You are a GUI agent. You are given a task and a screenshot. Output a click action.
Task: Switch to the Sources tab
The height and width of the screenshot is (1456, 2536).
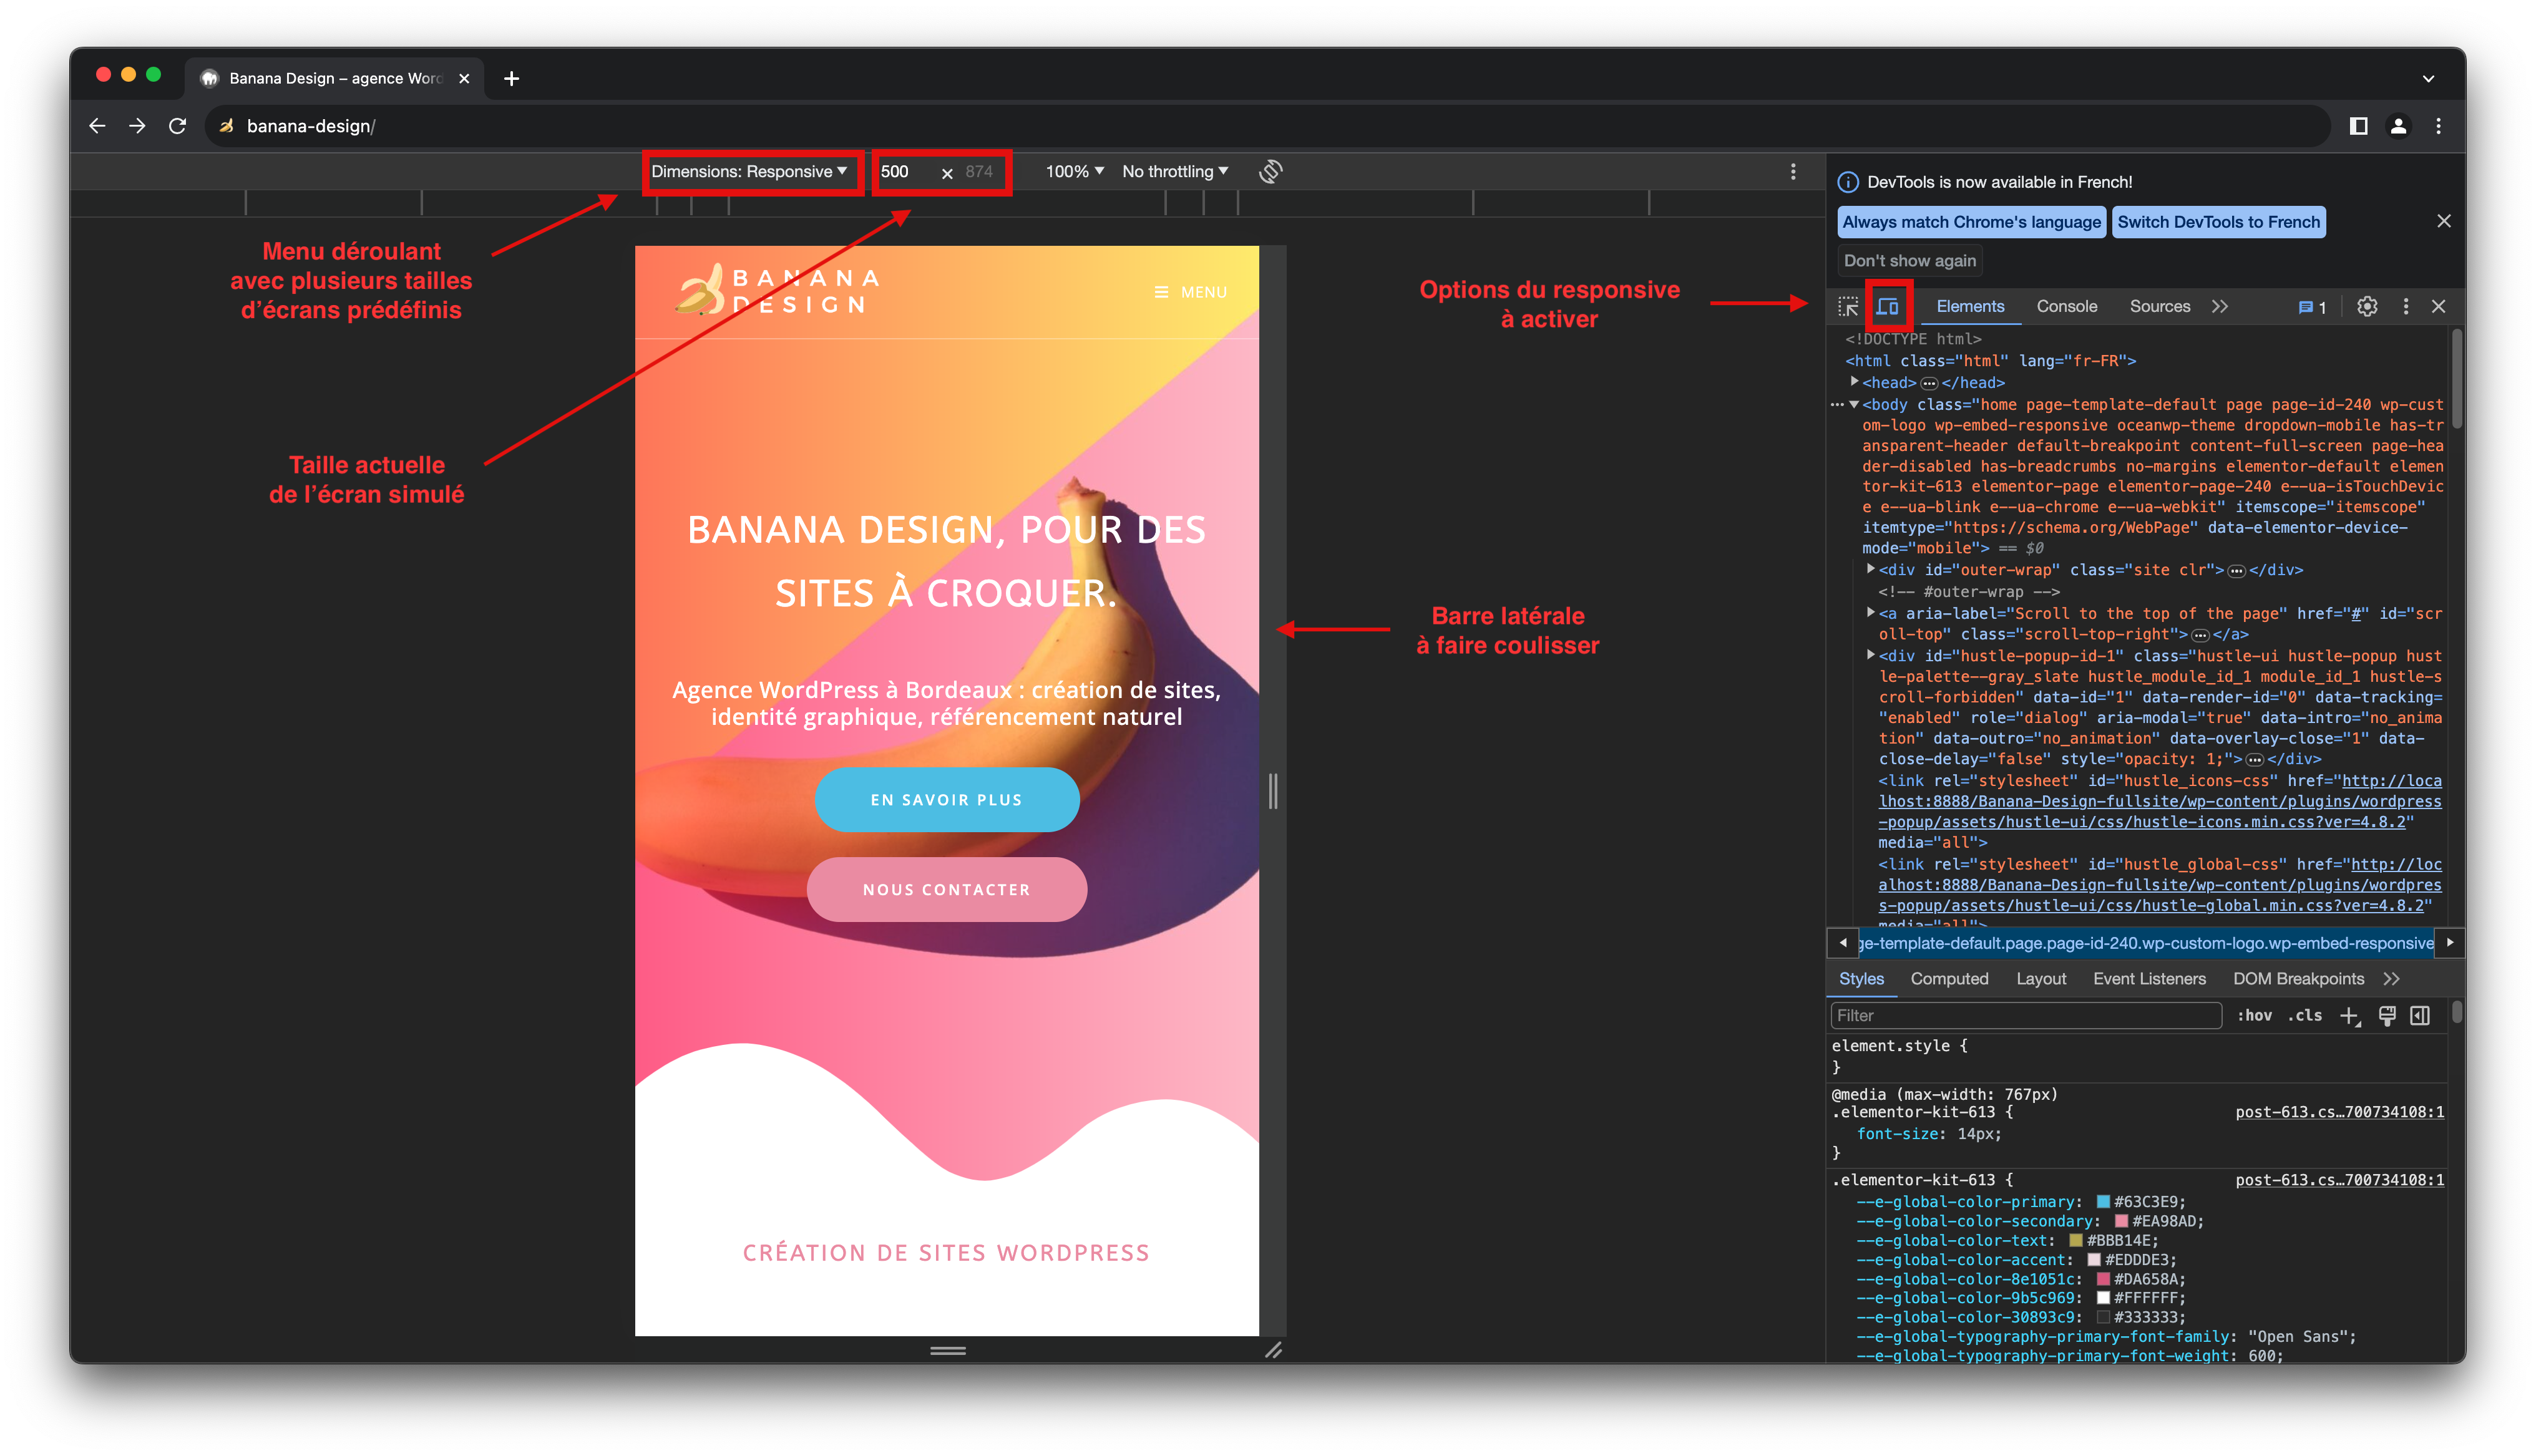pyautogui.click(x=2160, y=307)
